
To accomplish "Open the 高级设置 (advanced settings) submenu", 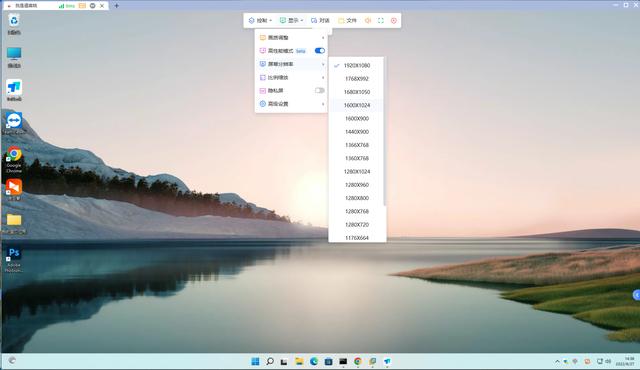I will pyautogui.click(x=291, y=104).
